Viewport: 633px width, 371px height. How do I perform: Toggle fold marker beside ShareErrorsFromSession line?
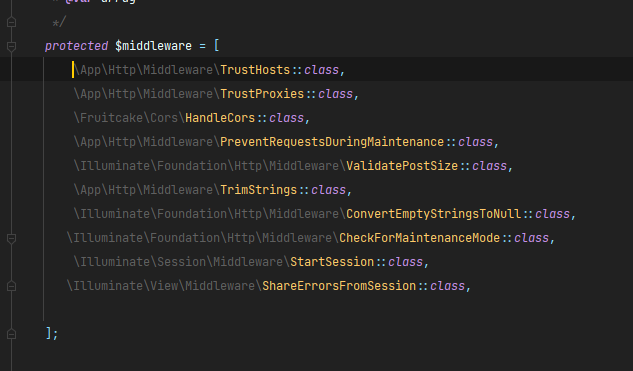click(12, 286)
